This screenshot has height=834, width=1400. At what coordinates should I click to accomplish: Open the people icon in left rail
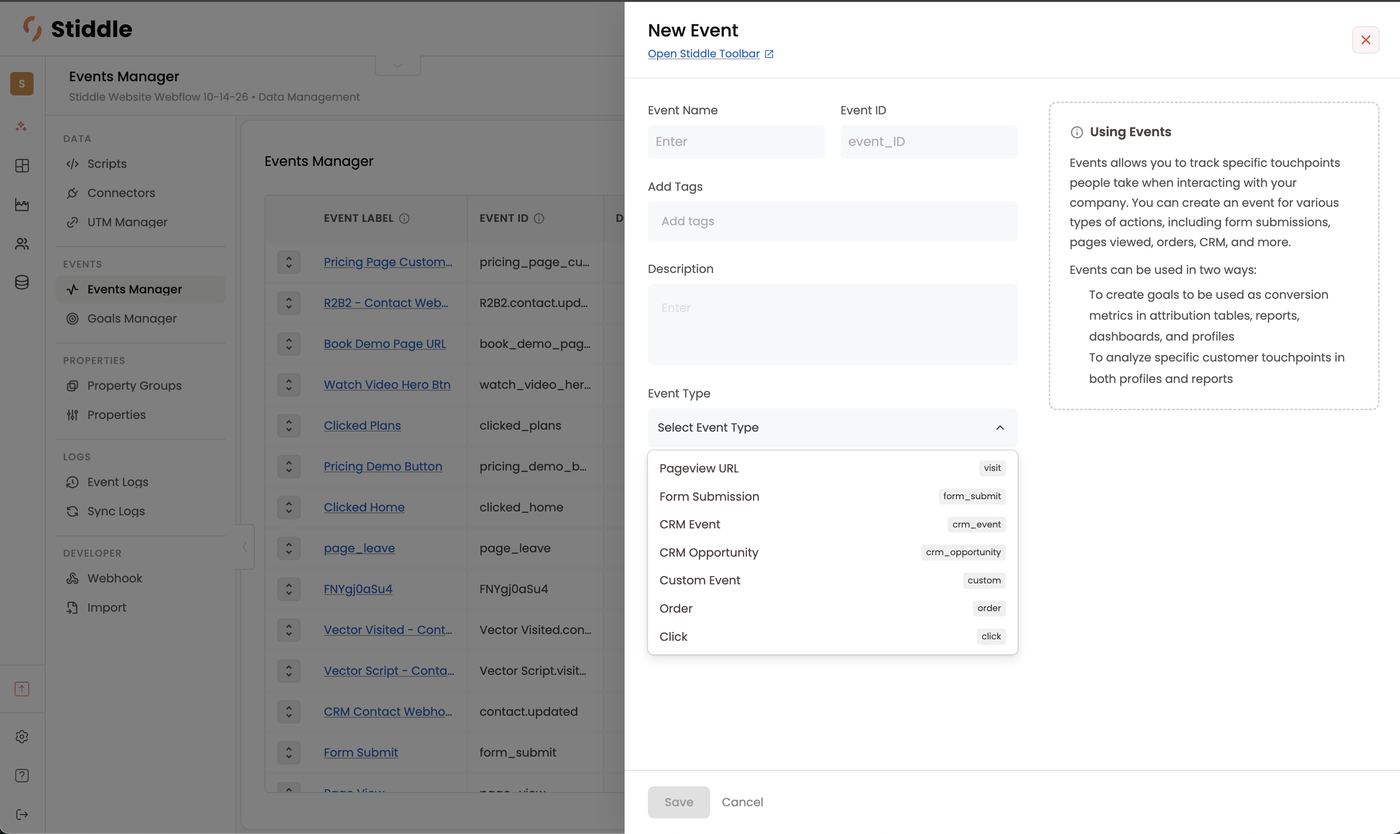pos(22,244)
